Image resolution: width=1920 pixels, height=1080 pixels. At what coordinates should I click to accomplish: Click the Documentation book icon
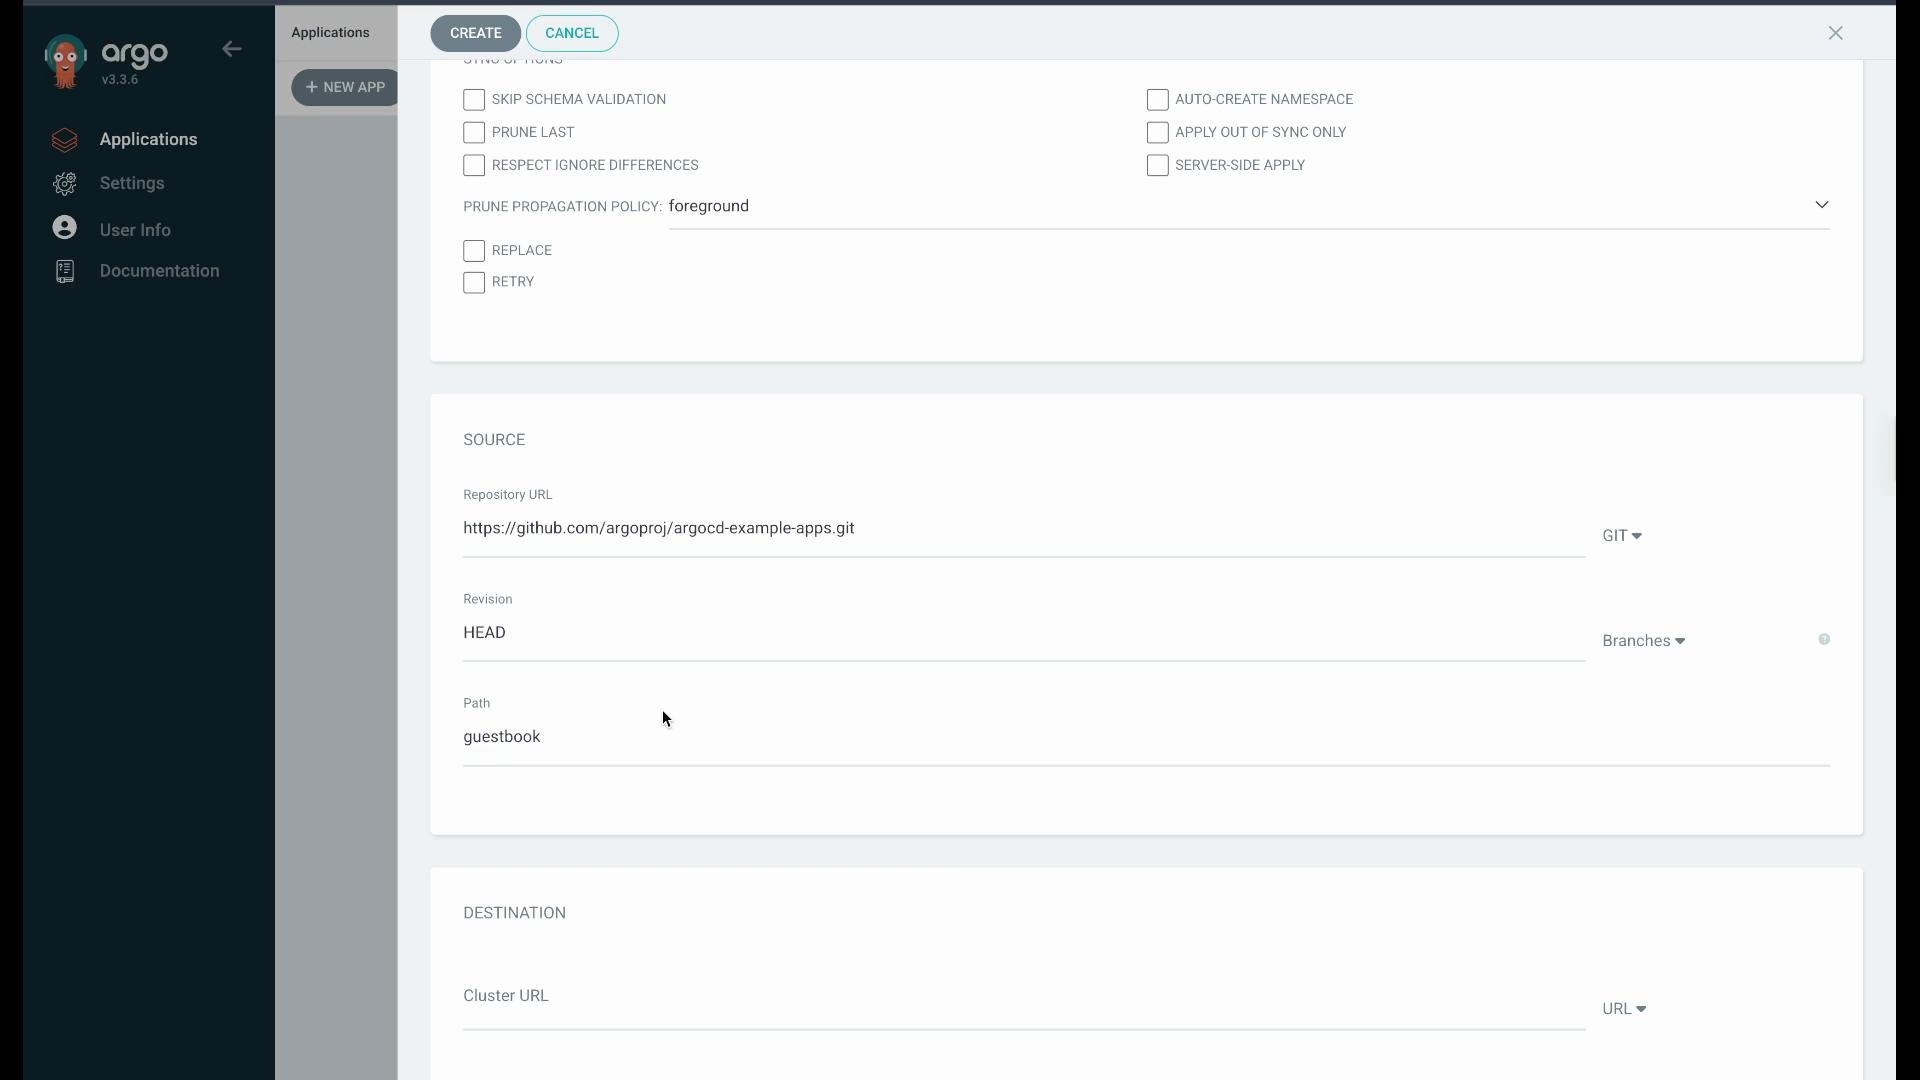[65, 271]
